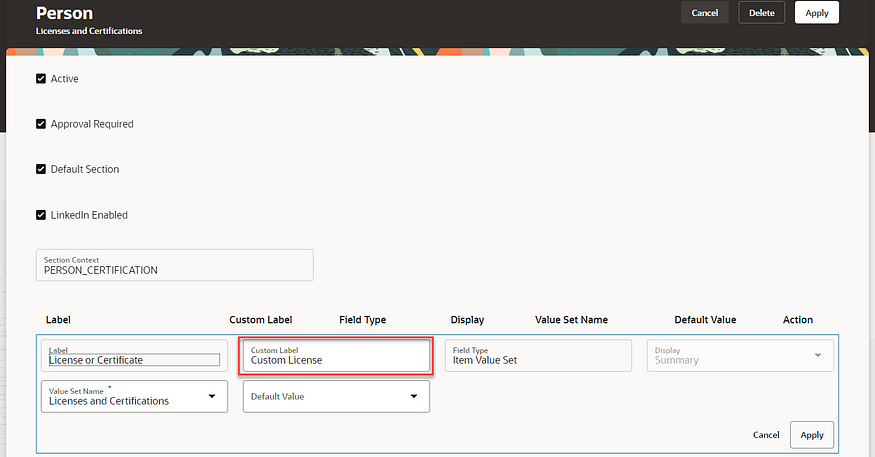Open the Default Value dropdown arrow
Image resolution: width=875 pixels, height=457 pixels.
pyautogui.click(x=414, y=396)
